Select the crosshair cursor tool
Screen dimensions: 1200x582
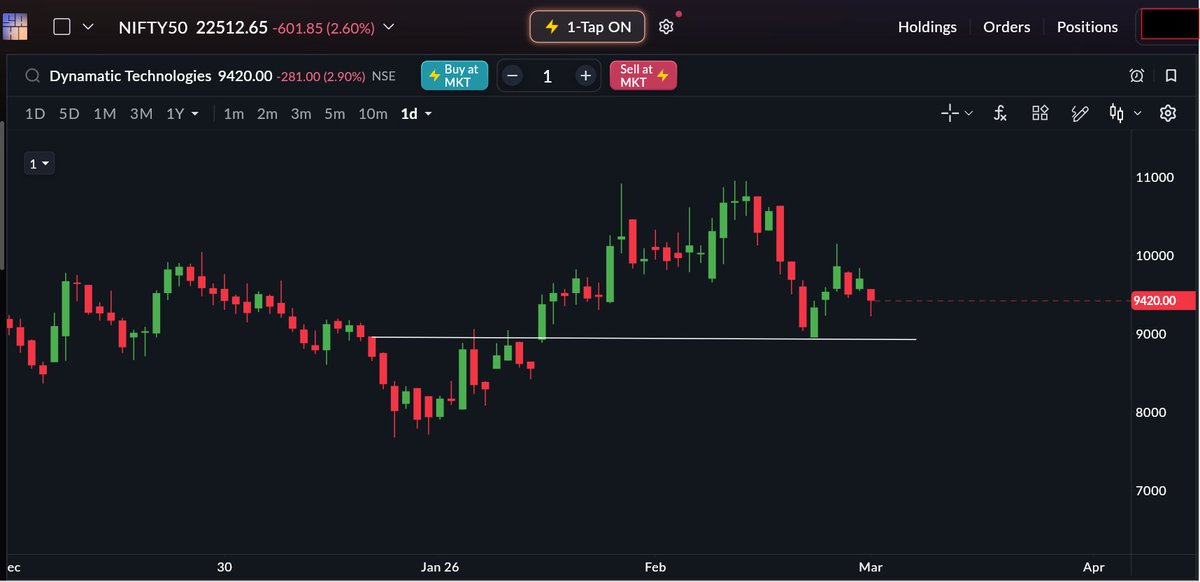pos(950,114)
